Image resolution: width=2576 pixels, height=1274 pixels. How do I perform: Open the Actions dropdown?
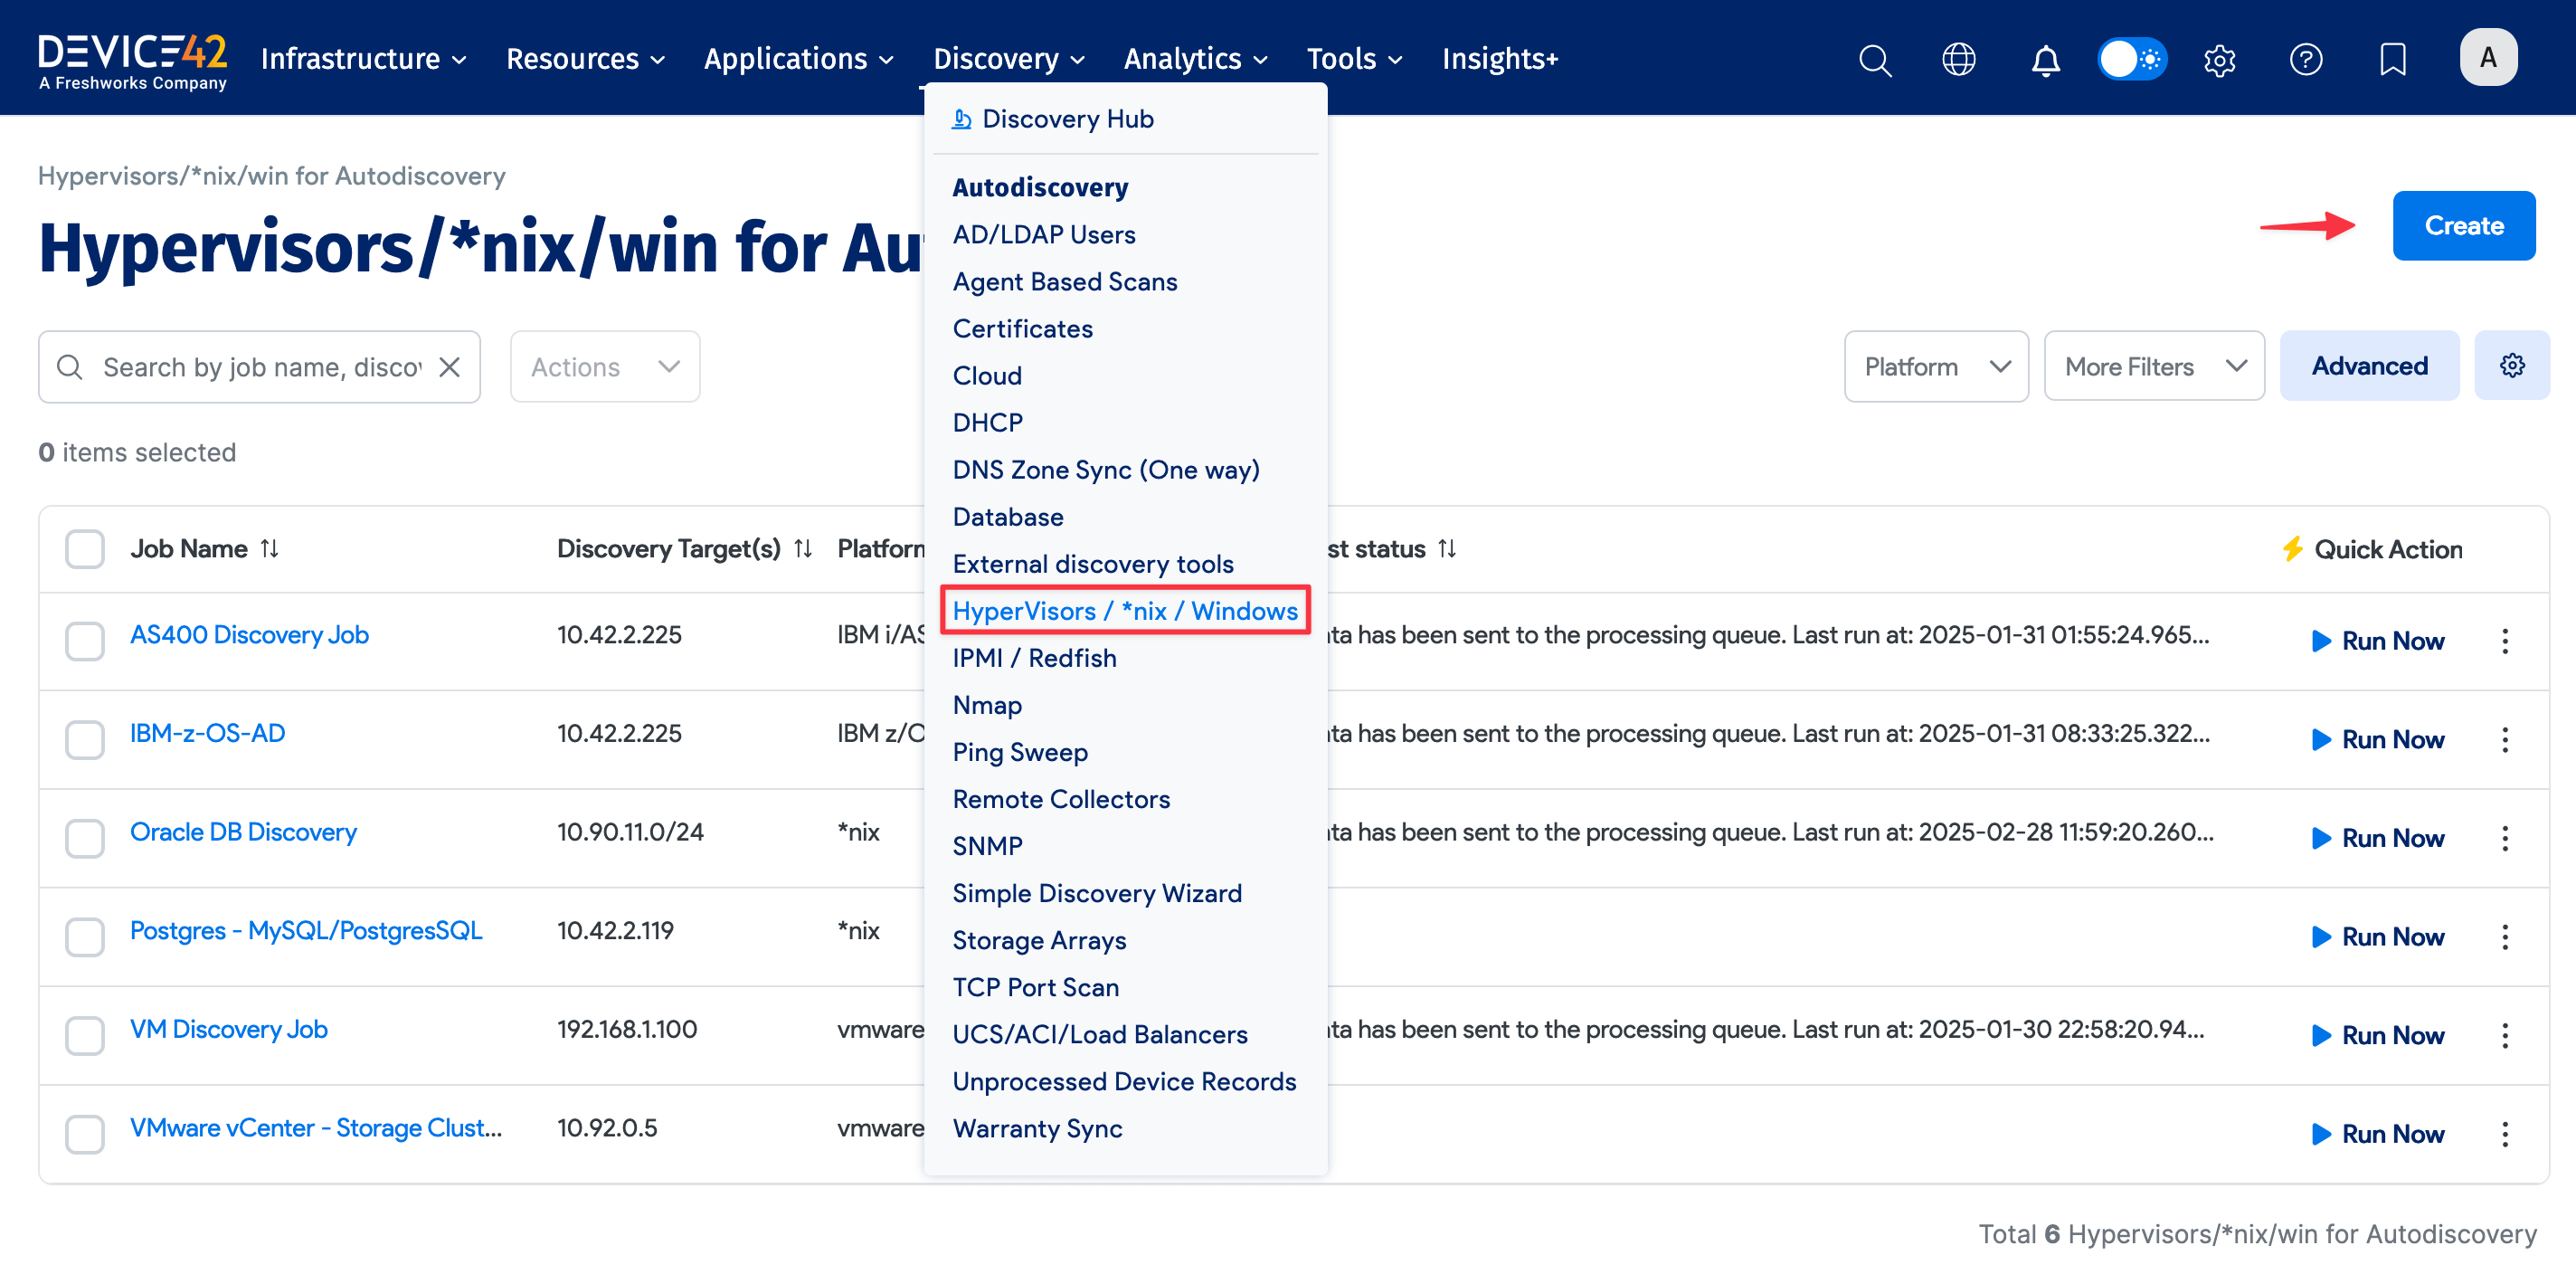pyautogui.click(x=604, y=366)
